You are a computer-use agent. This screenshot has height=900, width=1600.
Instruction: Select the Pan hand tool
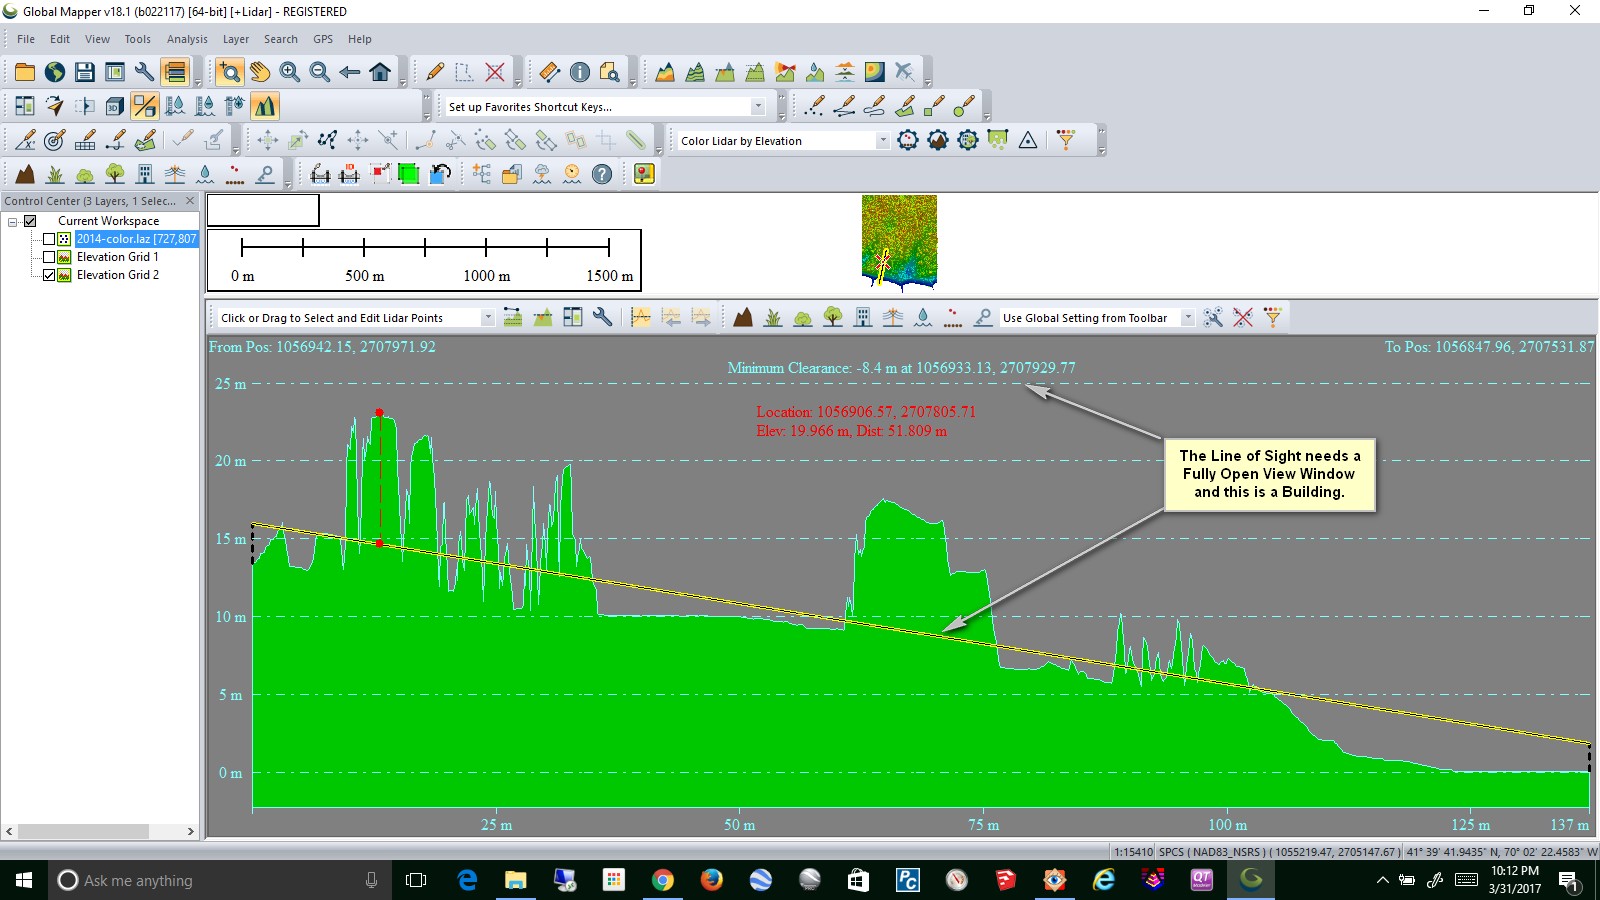[x=260, y=72]
